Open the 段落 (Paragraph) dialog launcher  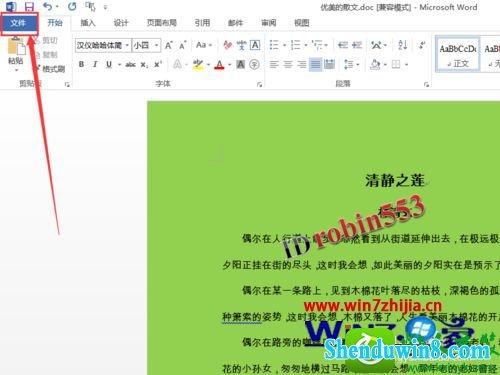(x=426, y=85)
